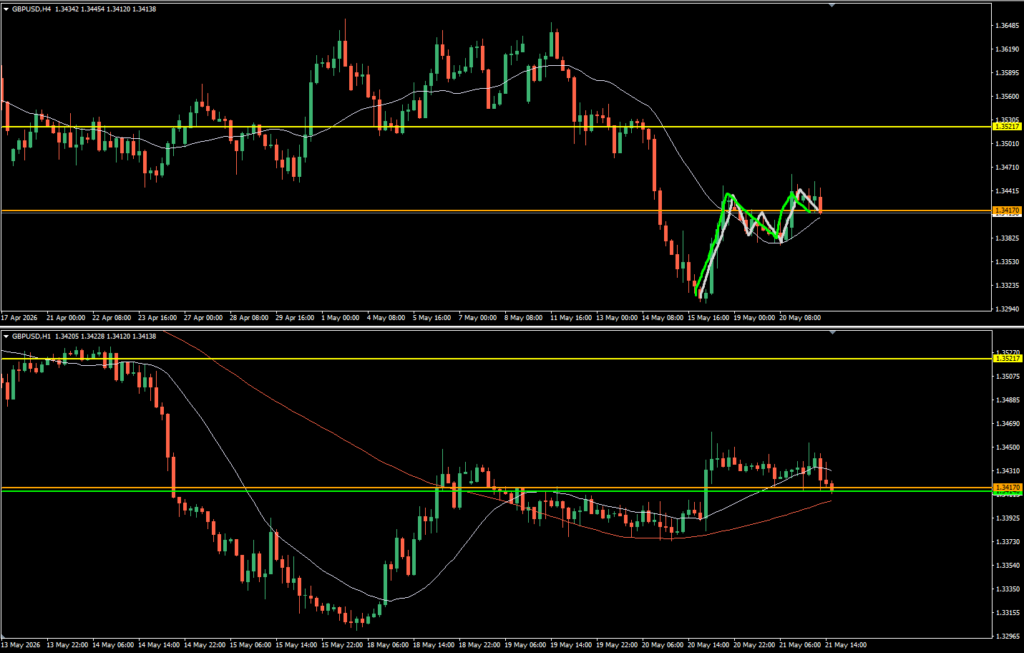Click the 1.33825 price scale label
This screenshot has height=653, width=1024.
(x=1007, y=238)
